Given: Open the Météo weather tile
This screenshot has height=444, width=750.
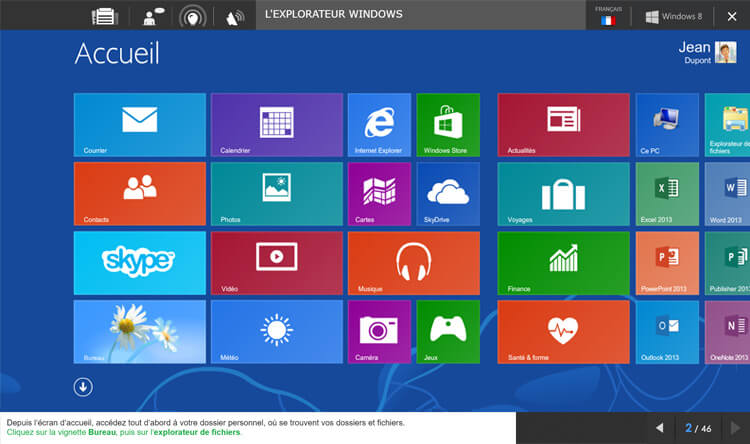Looking at the screenshot, I should [277, 332].
